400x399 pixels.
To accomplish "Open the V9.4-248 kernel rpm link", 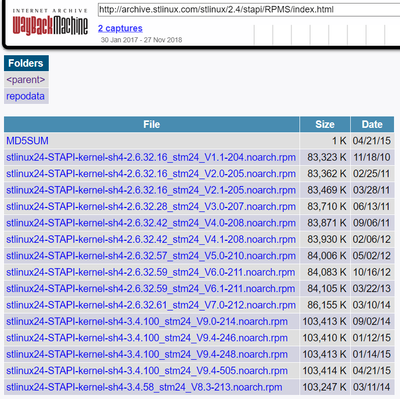I will point(147,354).
